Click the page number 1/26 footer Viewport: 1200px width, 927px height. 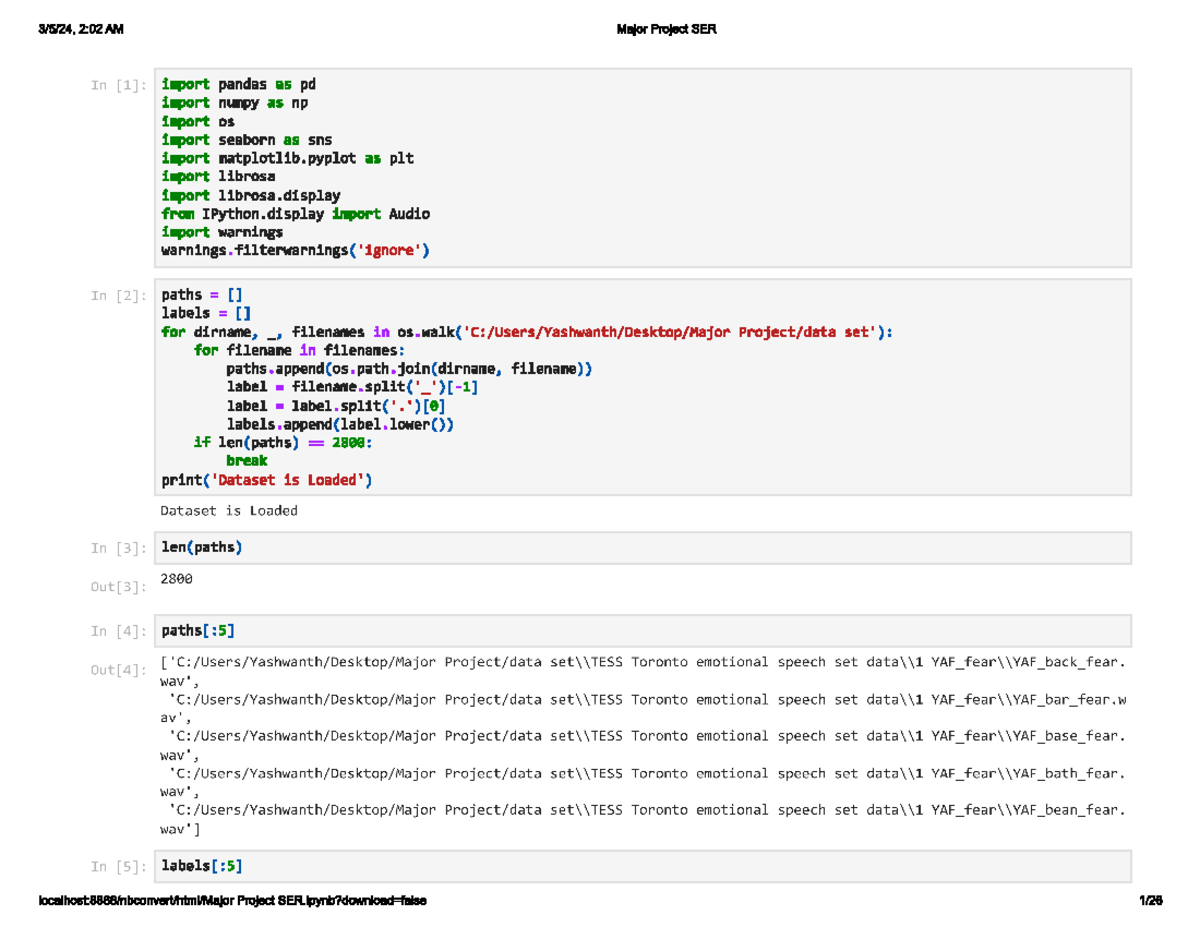(x=1150, y=901)
